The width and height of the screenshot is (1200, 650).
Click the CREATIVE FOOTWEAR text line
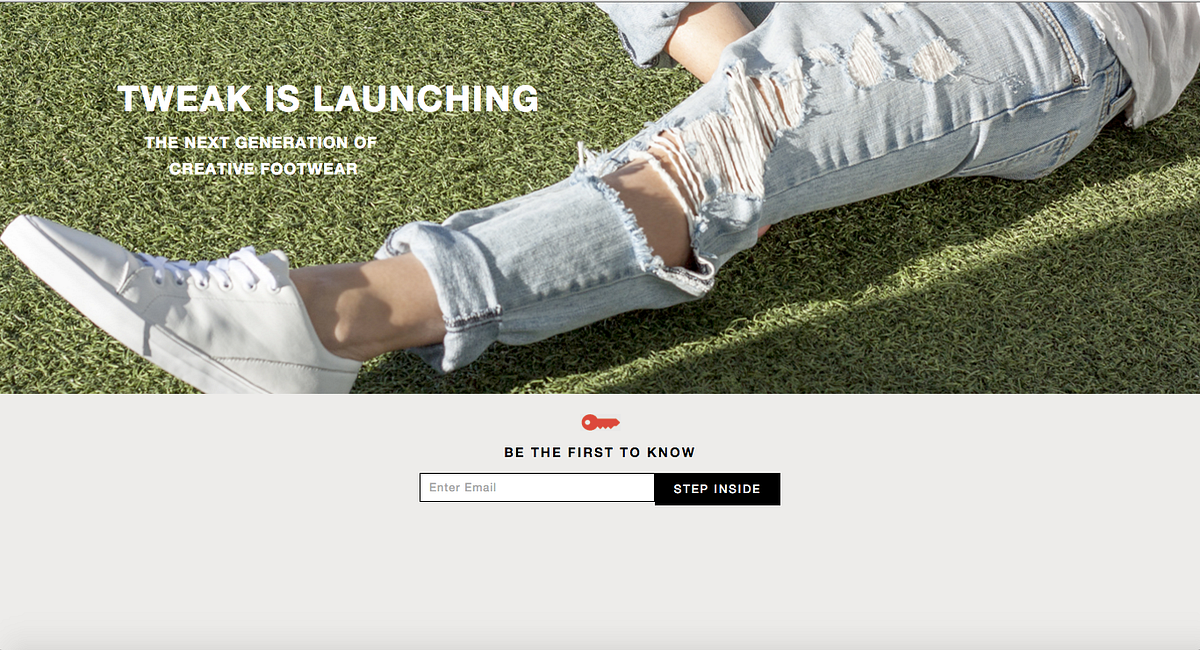263,169
